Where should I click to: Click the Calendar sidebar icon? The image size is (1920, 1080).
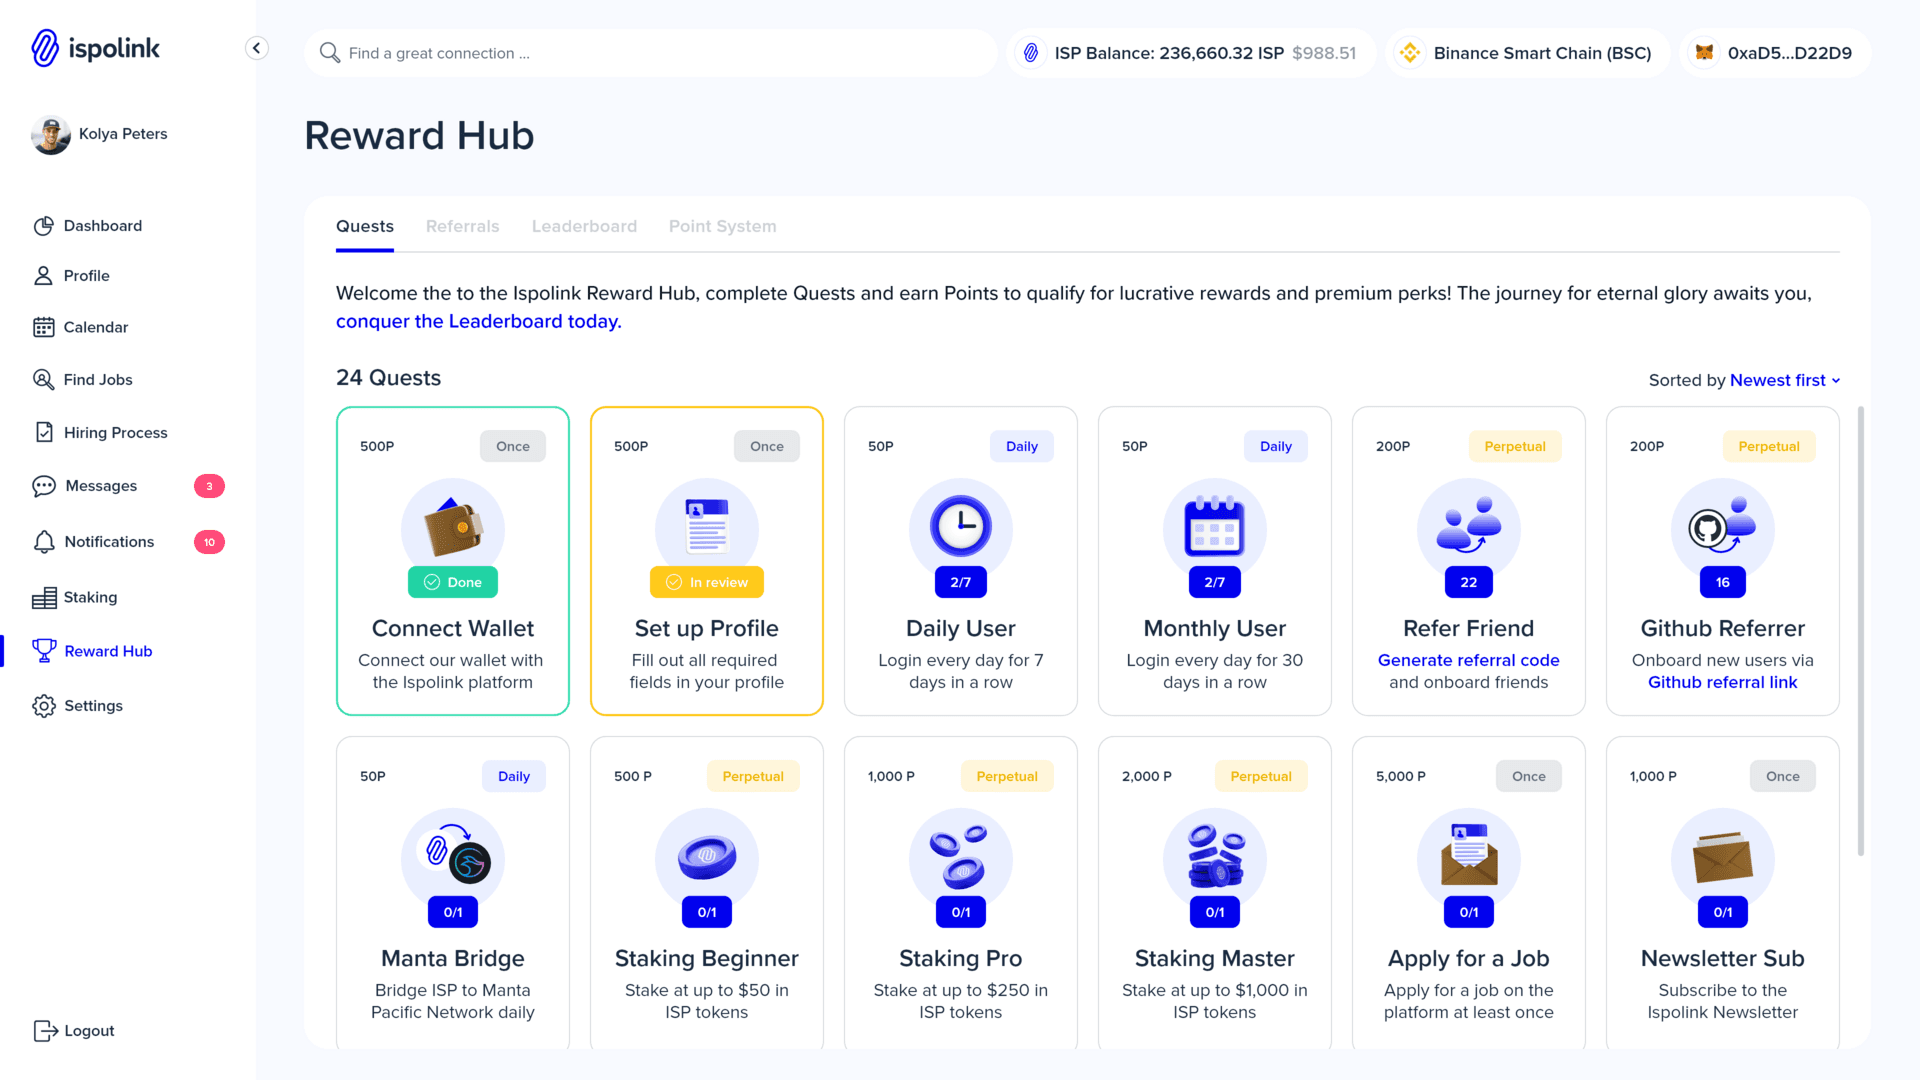(43, 327)
